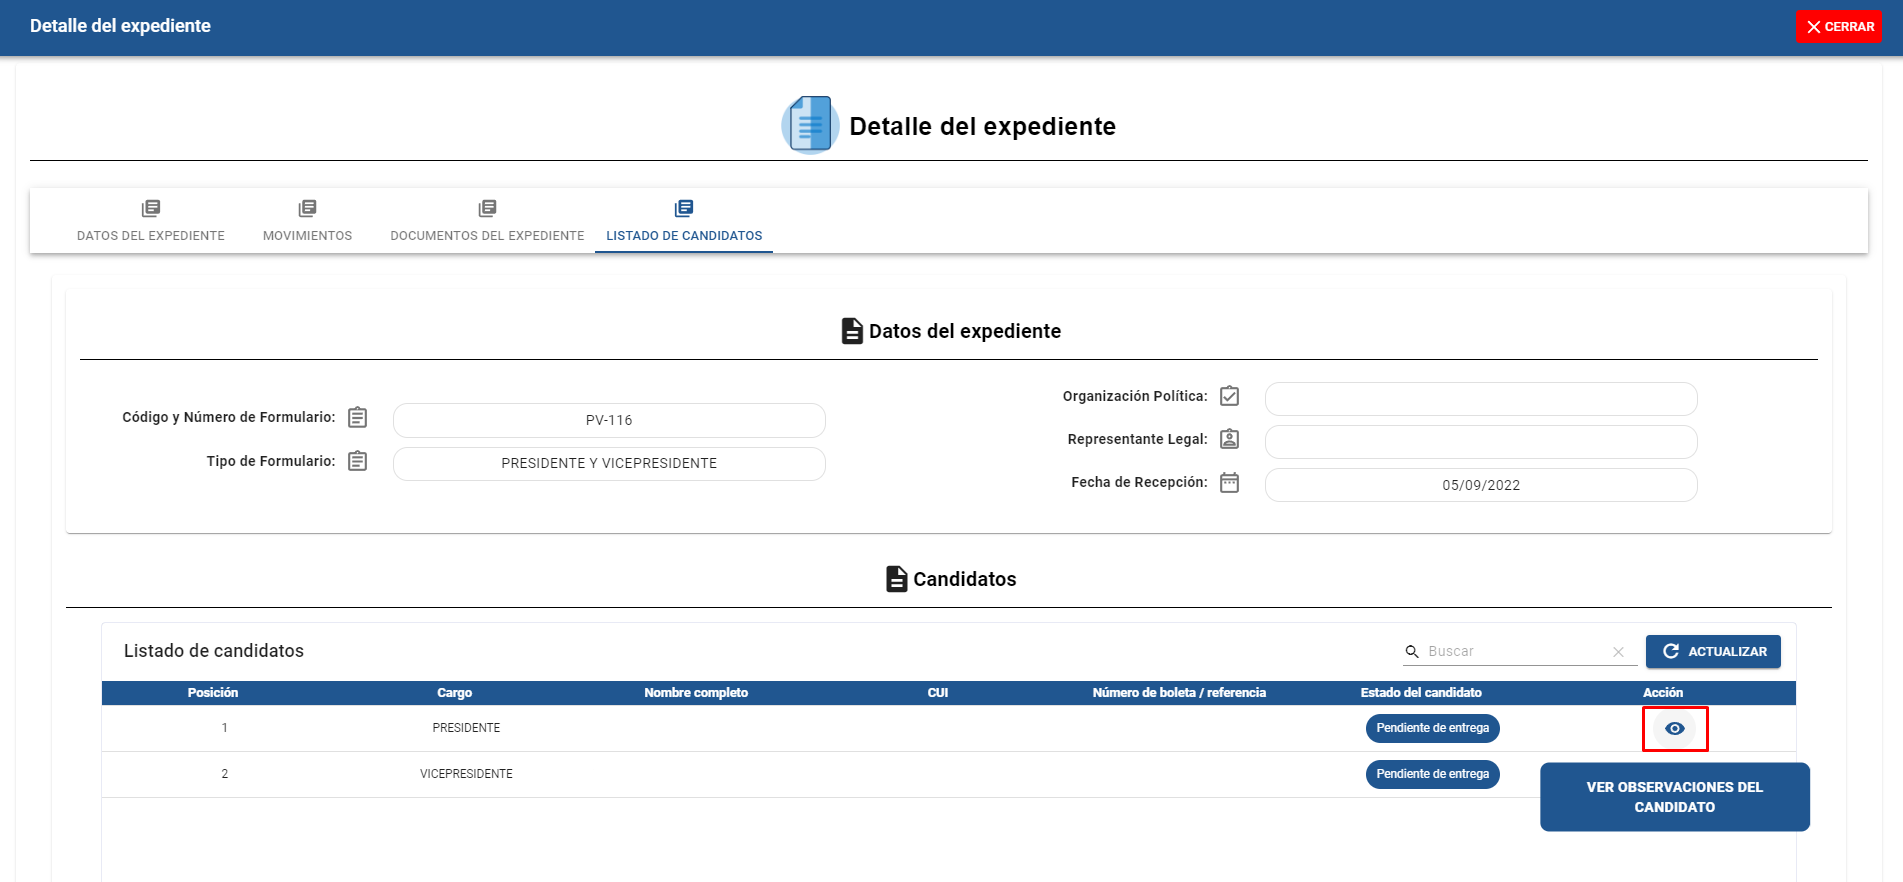
Task: Click the large document icon next to page title
Action: click(809, 125)
